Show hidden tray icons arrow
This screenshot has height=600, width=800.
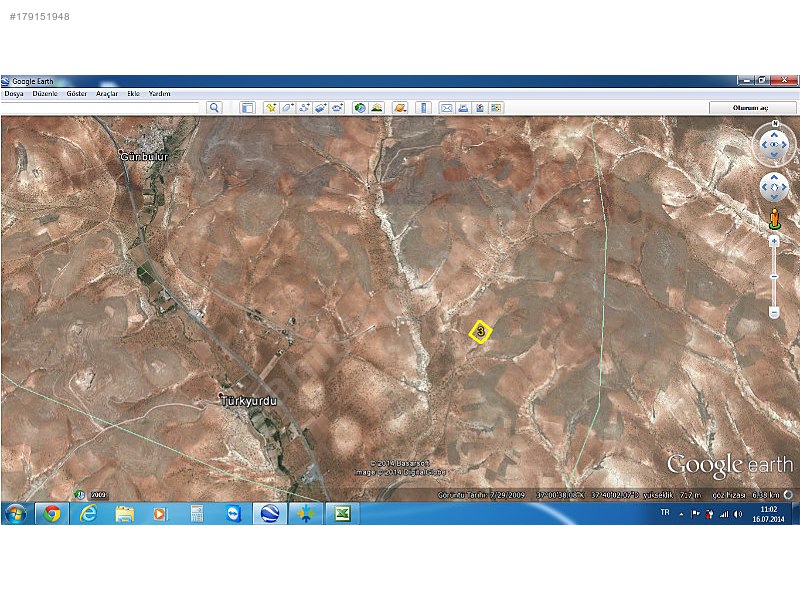click(681, 514)
